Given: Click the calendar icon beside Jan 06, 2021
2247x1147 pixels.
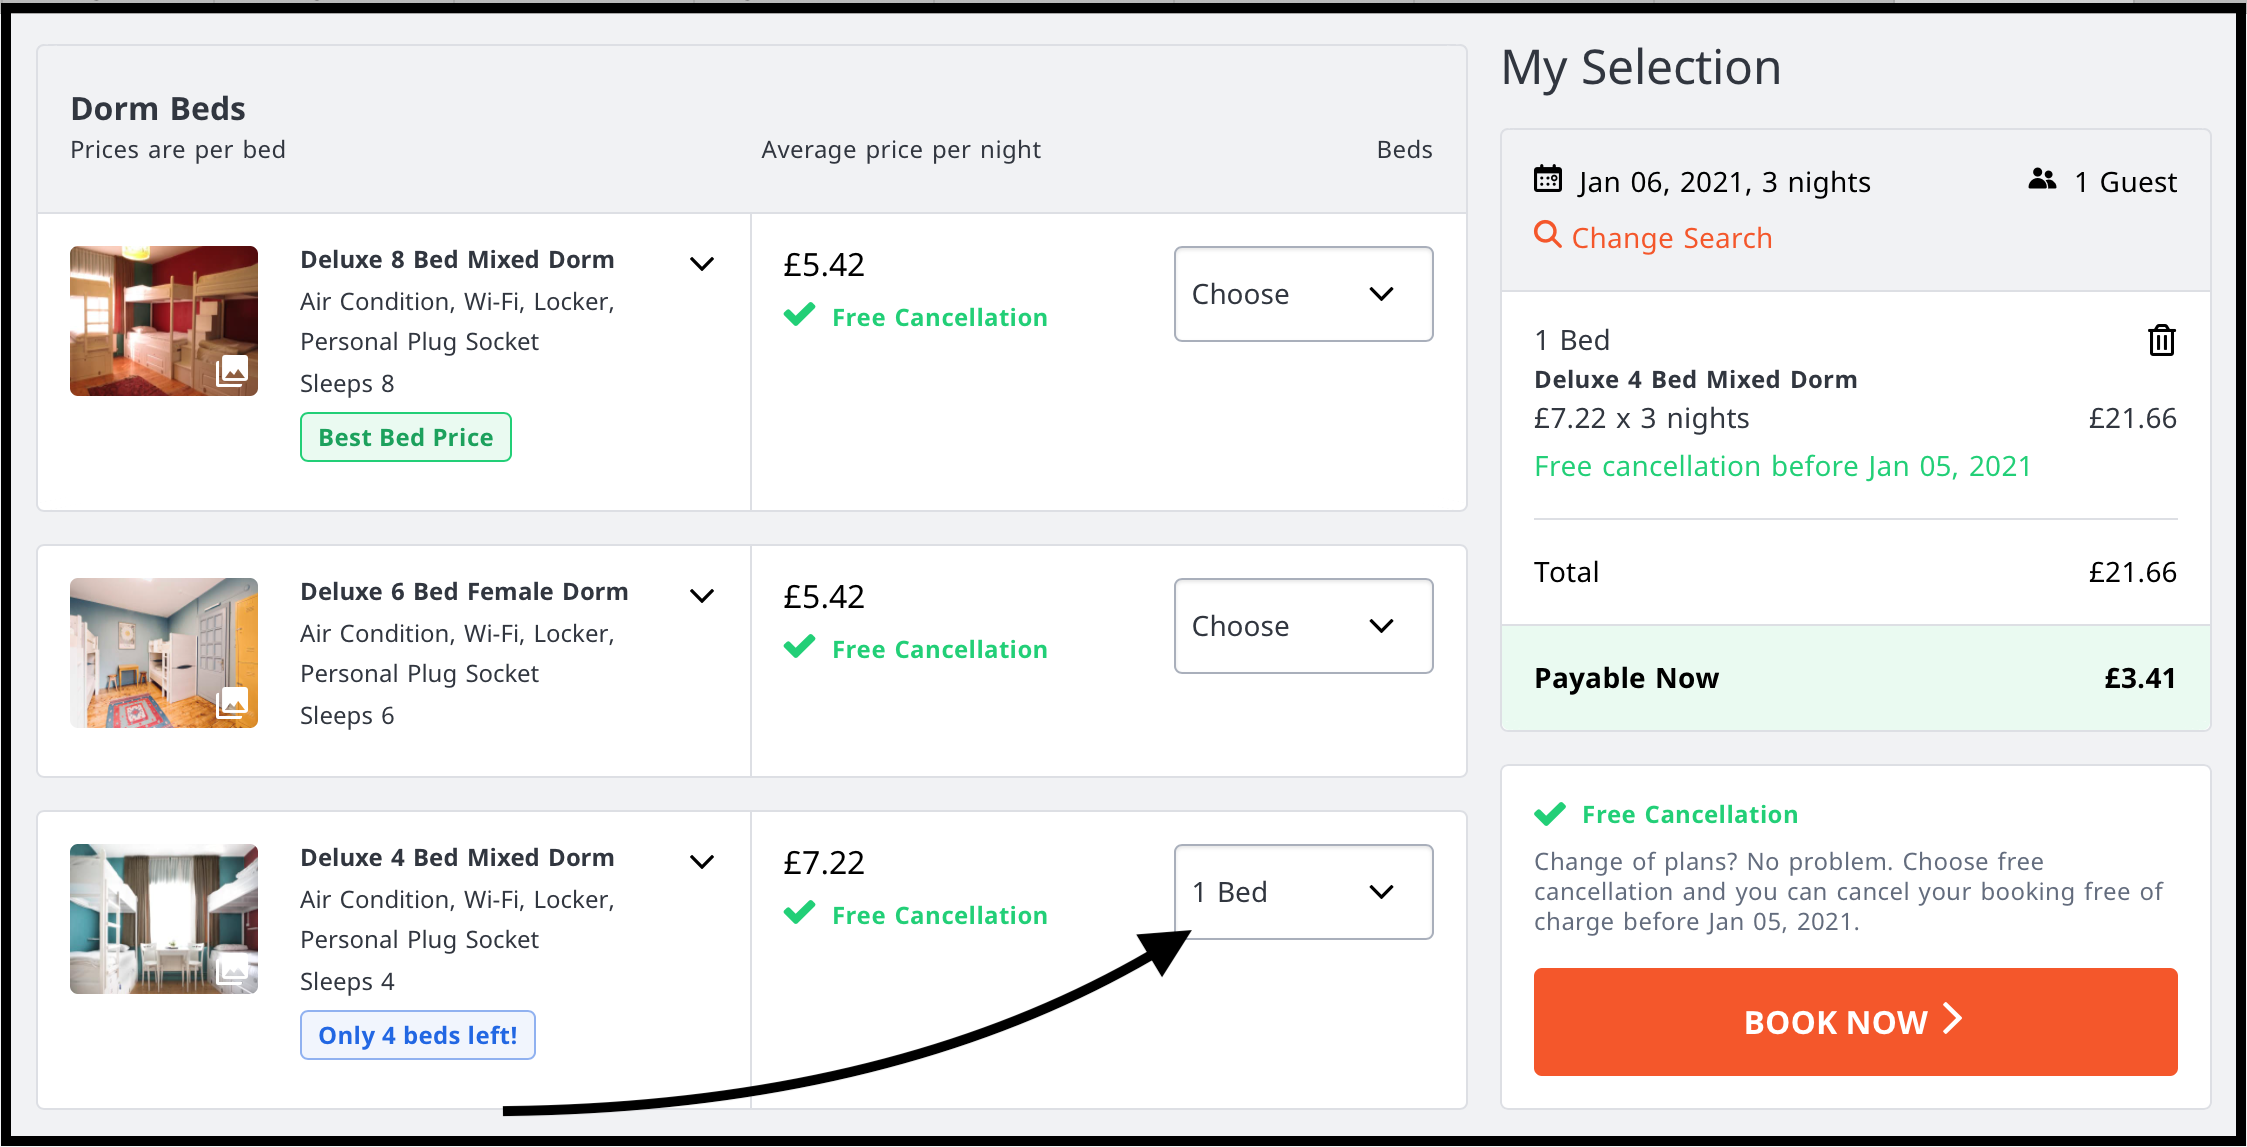Looking at the screenshot, I should (1548, 180).
